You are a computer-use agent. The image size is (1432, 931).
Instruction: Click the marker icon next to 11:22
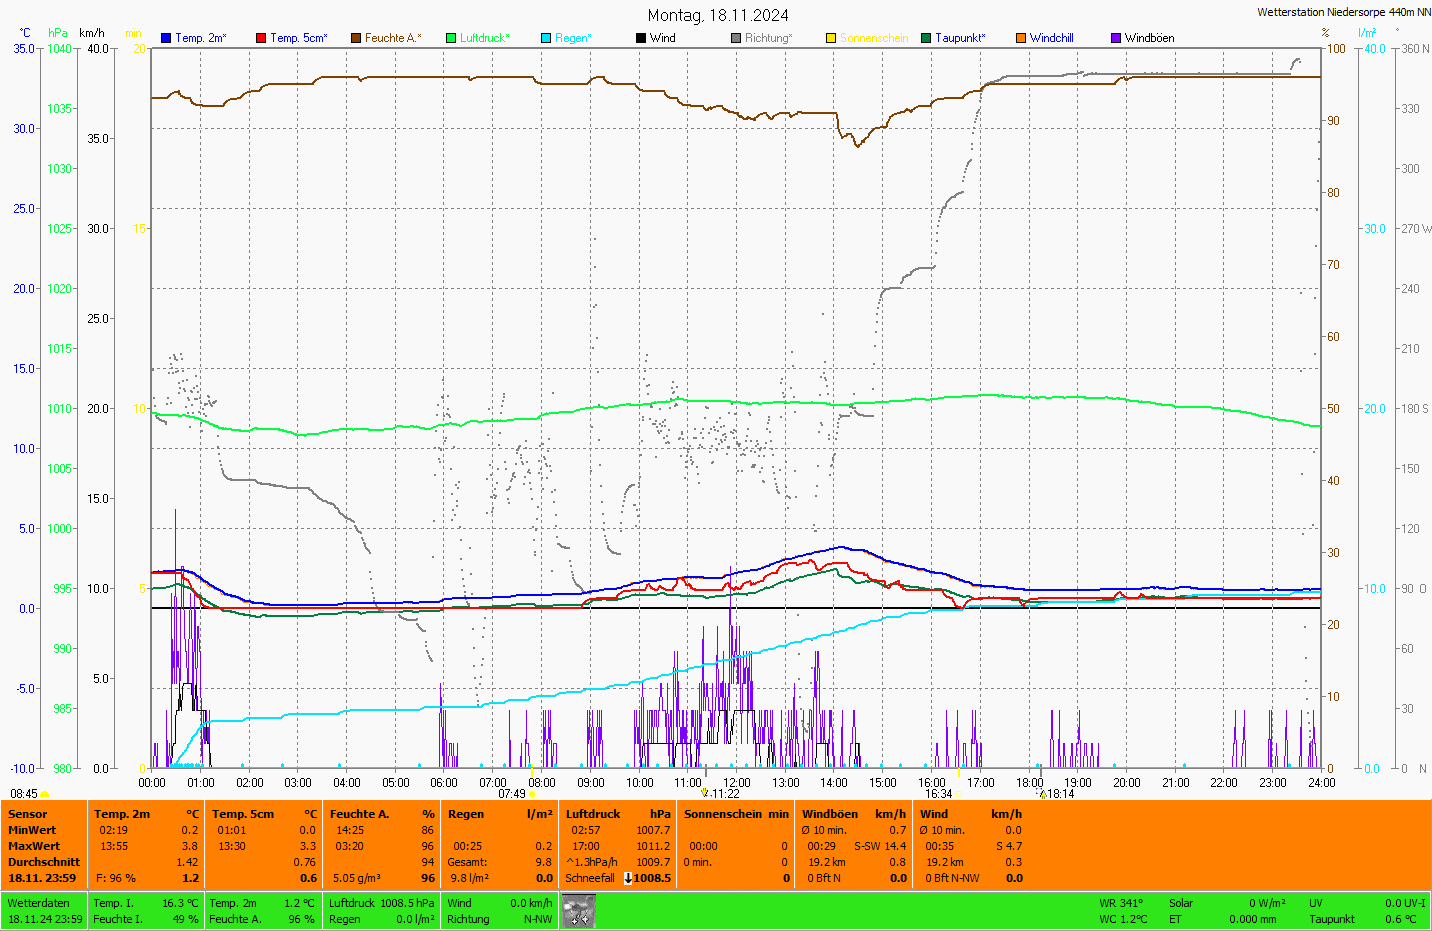[x=705, y=793]
